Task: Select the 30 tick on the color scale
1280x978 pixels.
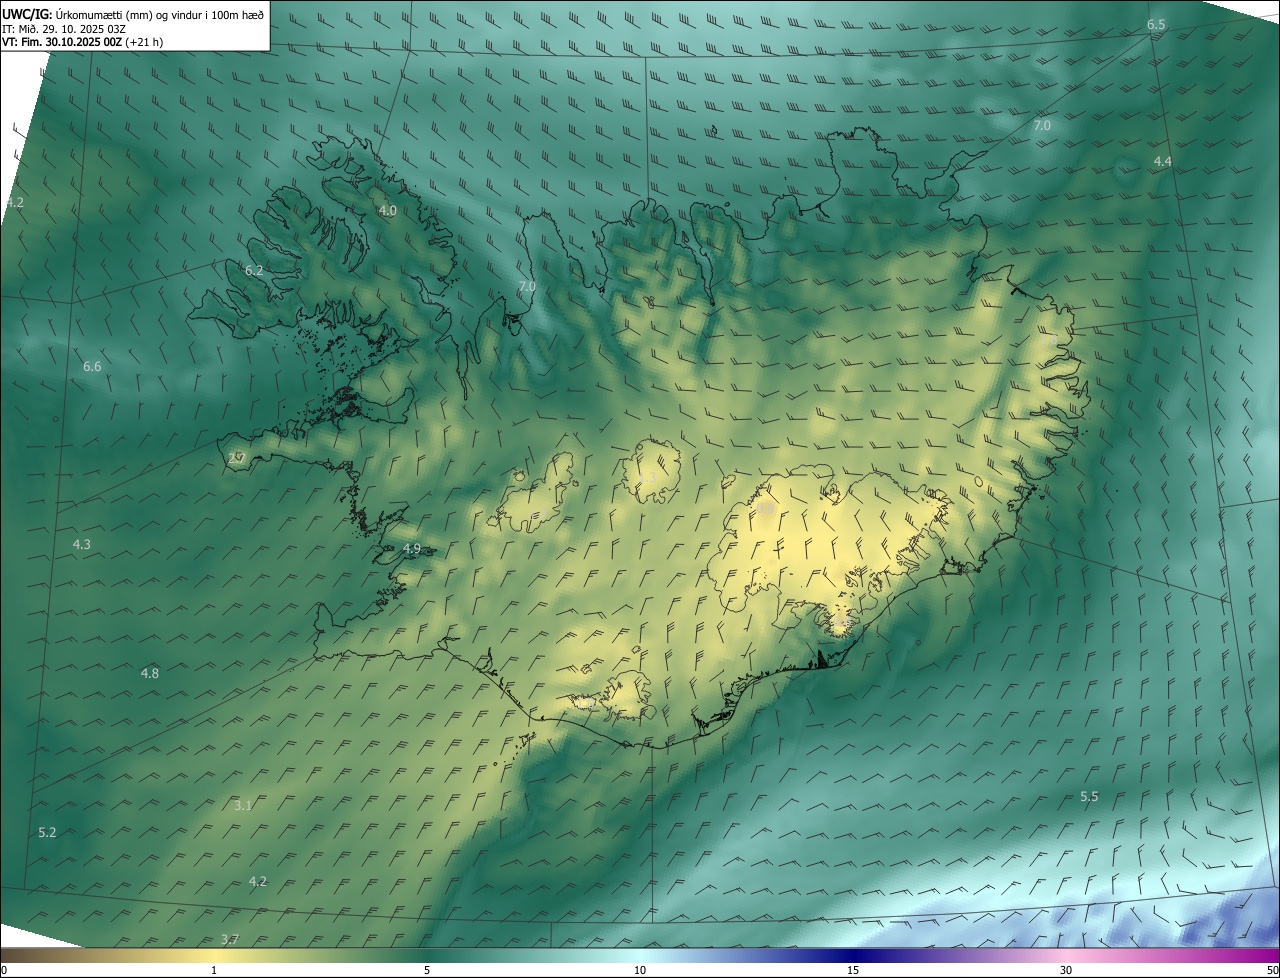Action: [1066, 971]
